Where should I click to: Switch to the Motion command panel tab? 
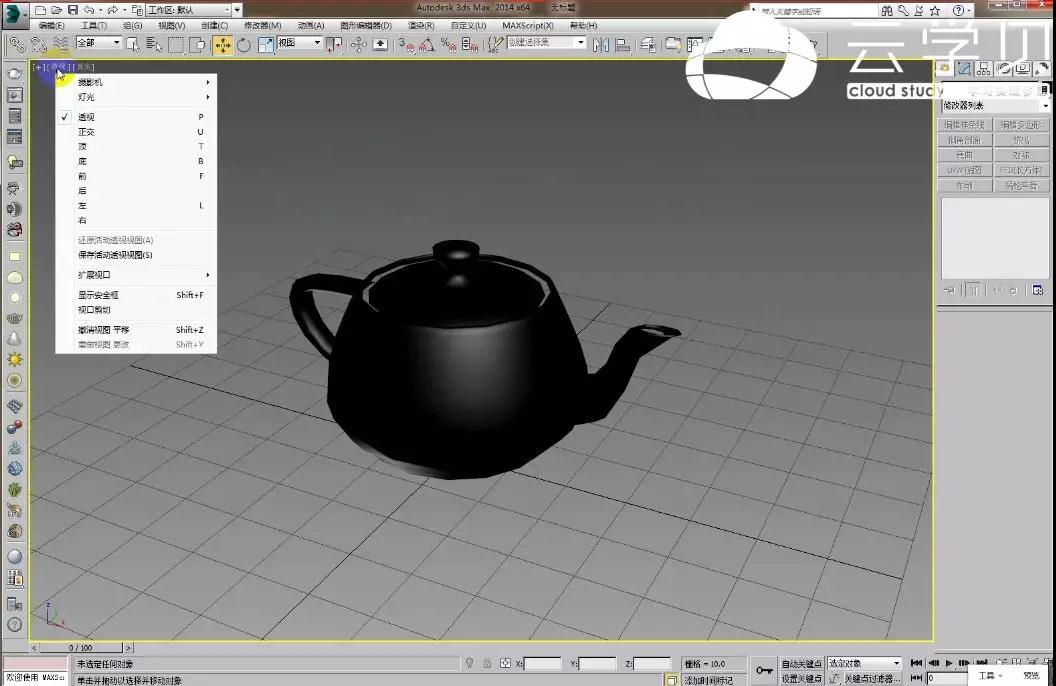pos(1003,69)
